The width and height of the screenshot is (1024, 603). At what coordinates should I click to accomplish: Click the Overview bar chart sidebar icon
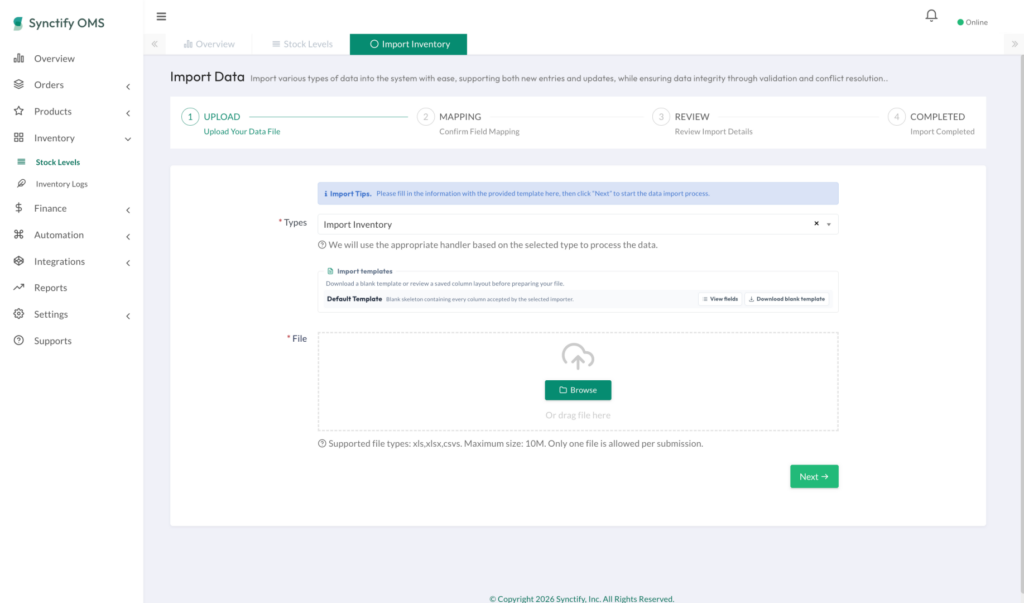point(19,58)
